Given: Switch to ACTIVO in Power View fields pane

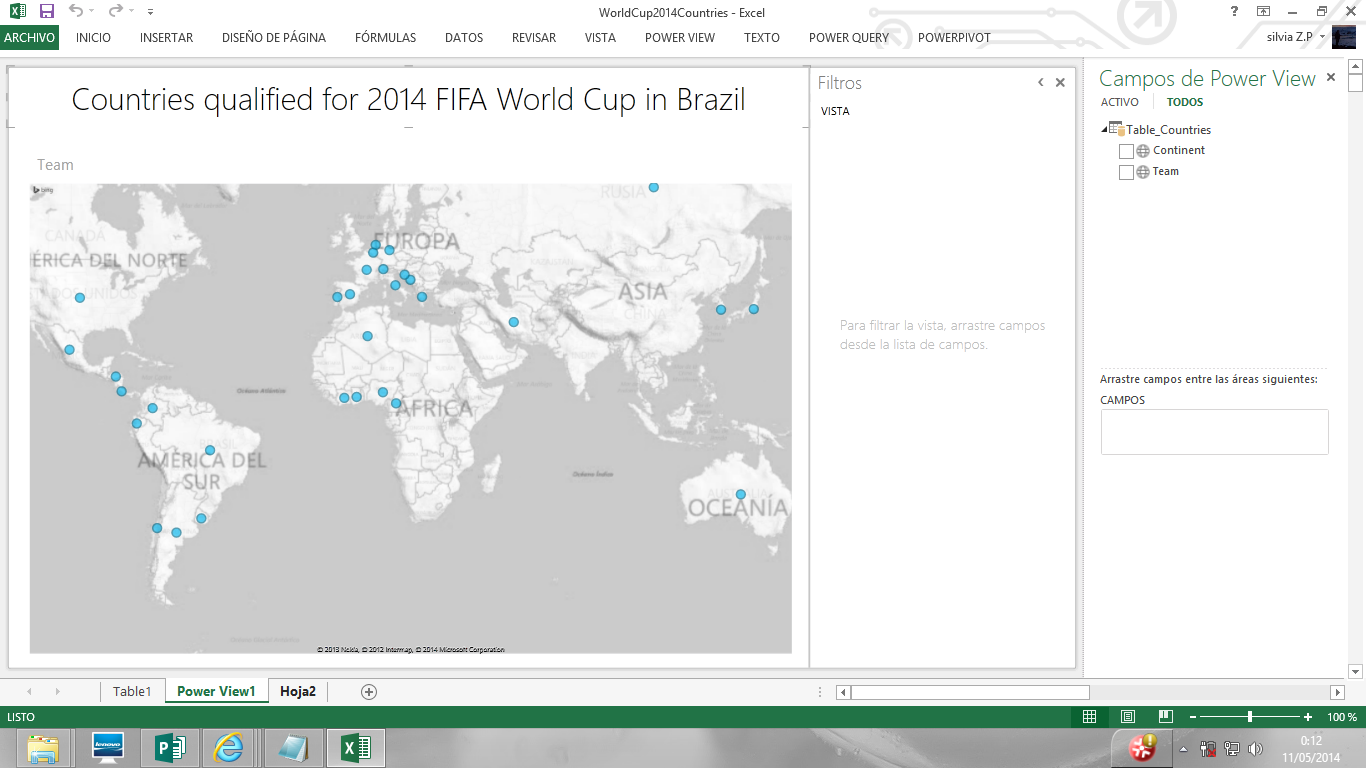Looking at the screenshot, I should click(x=1120, y=101).
